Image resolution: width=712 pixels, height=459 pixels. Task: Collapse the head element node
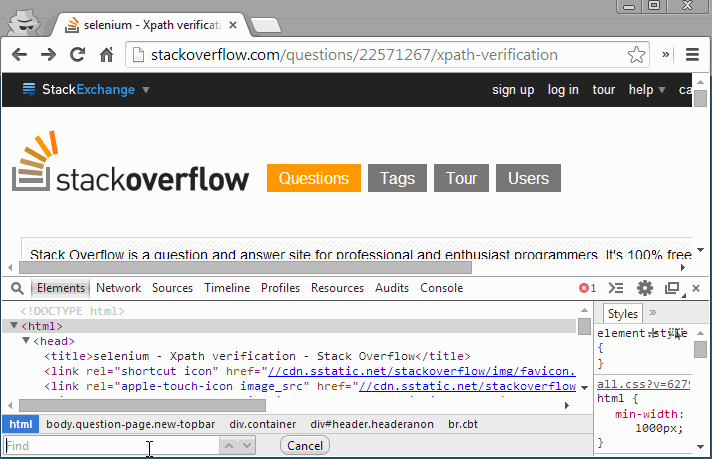[x=26, y=341]
